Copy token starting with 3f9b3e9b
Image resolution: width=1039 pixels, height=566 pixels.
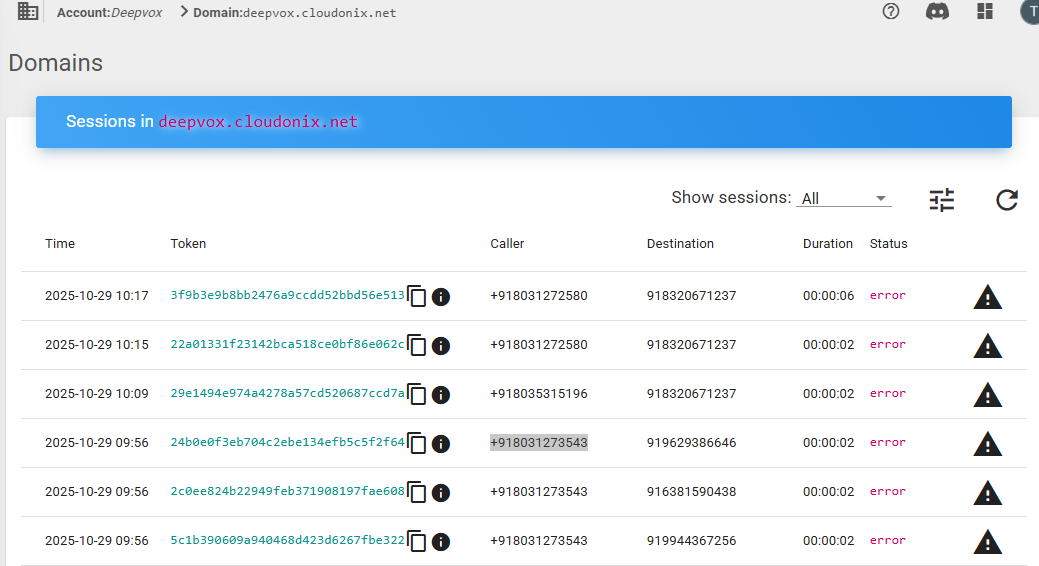(417, 296)
